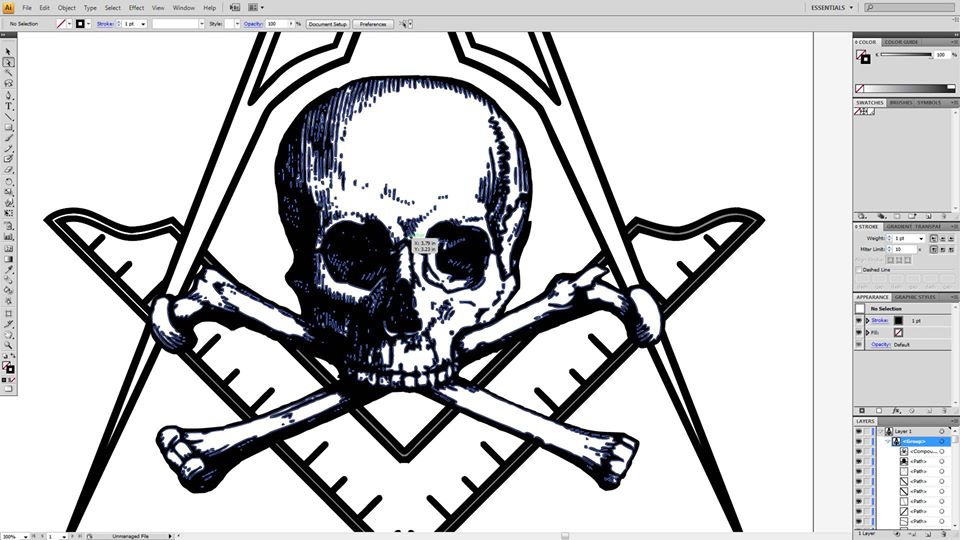Select the Eraser tool
The image size is (960, 540).
point(9,170)
